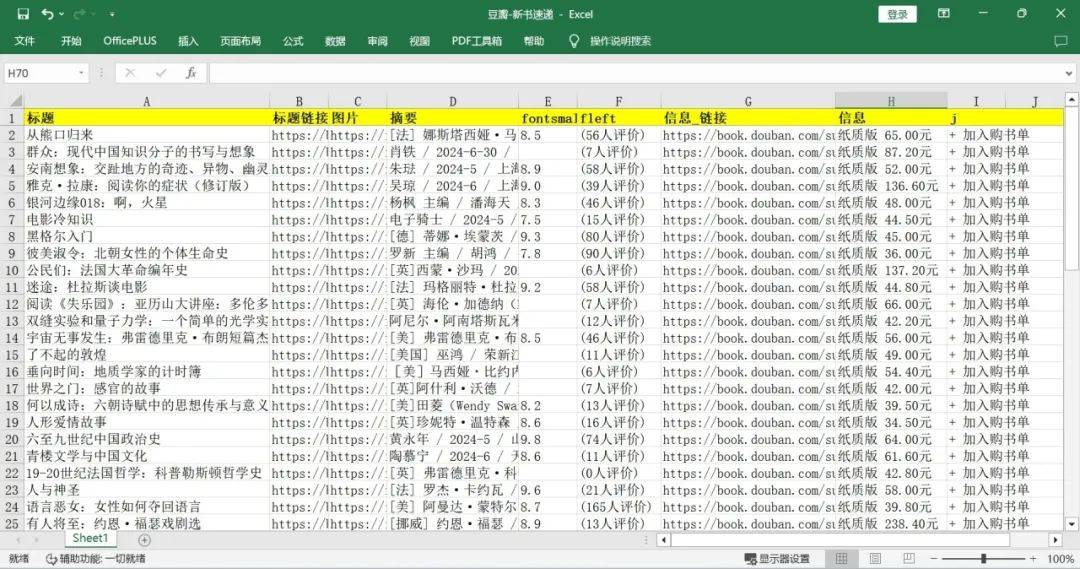This screenshot has height=569, width=1080.
Task: Save the workbook with the Save icon
Action: 23,14
